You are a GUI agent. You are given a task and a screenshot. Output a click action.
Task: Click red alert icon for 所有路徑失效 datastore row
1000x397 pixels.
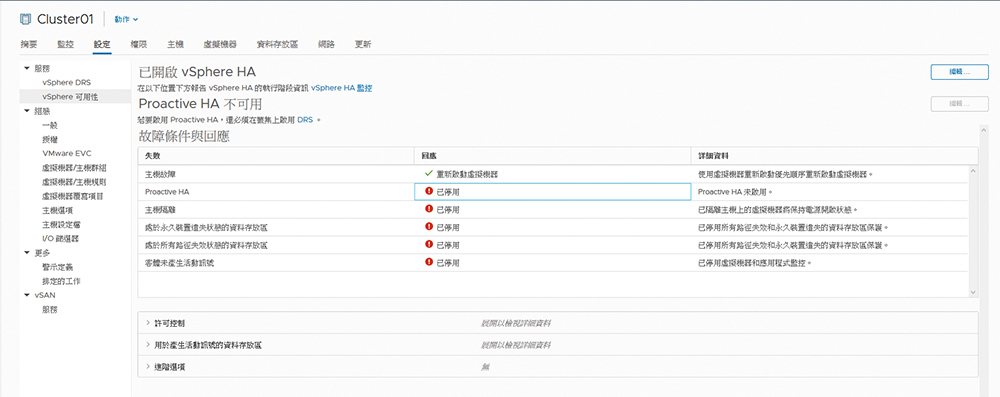pos(429,245)
